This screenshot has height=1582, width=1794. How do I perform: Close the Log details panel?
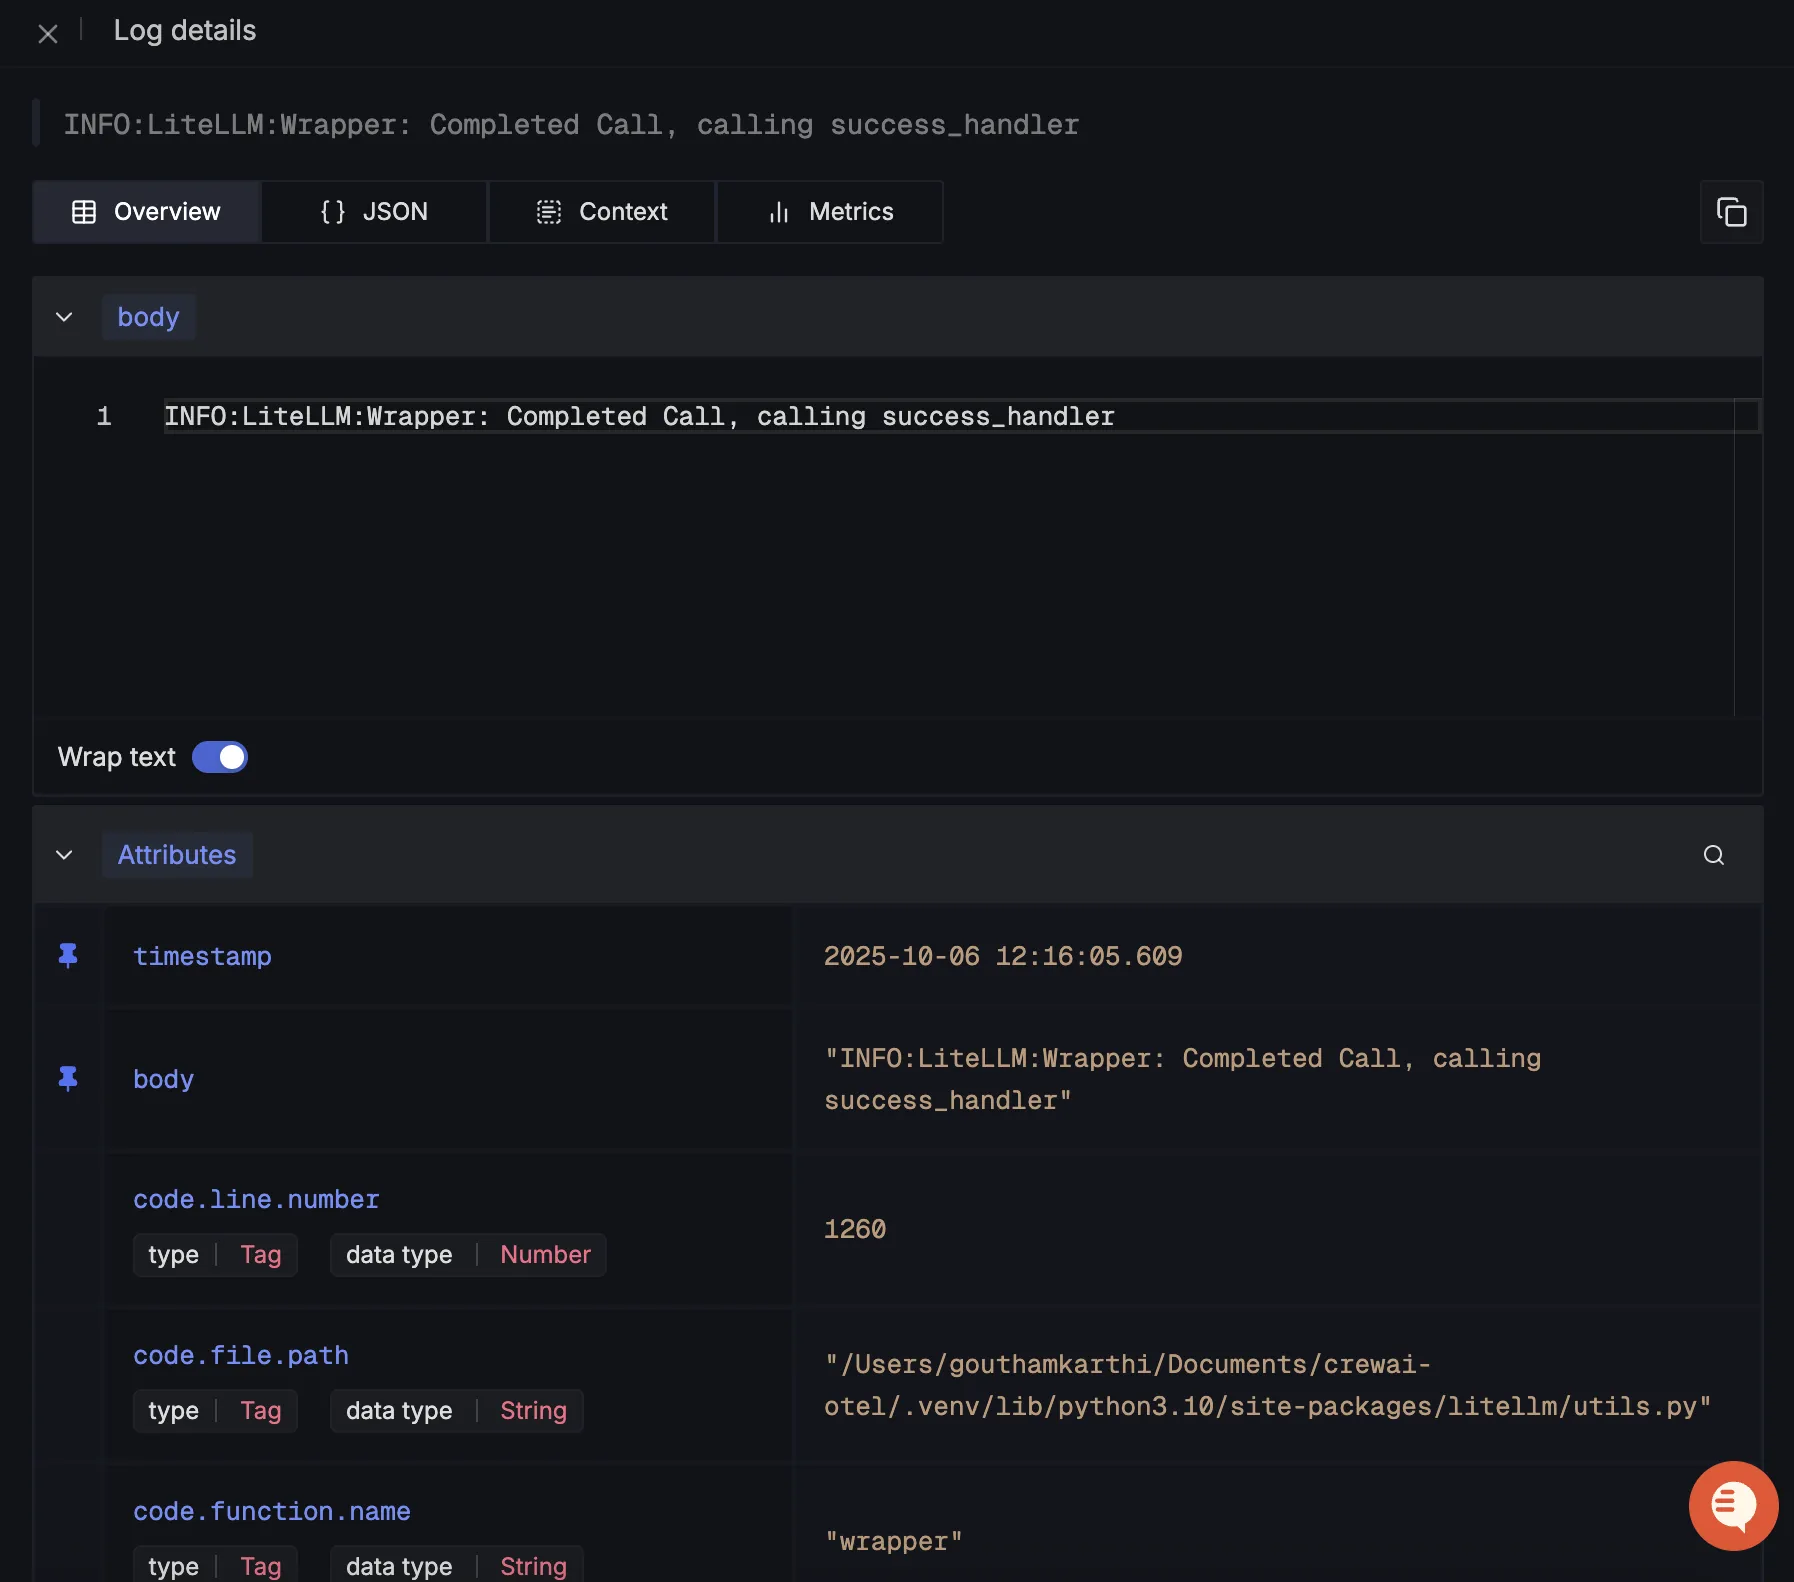click(47, 34)
